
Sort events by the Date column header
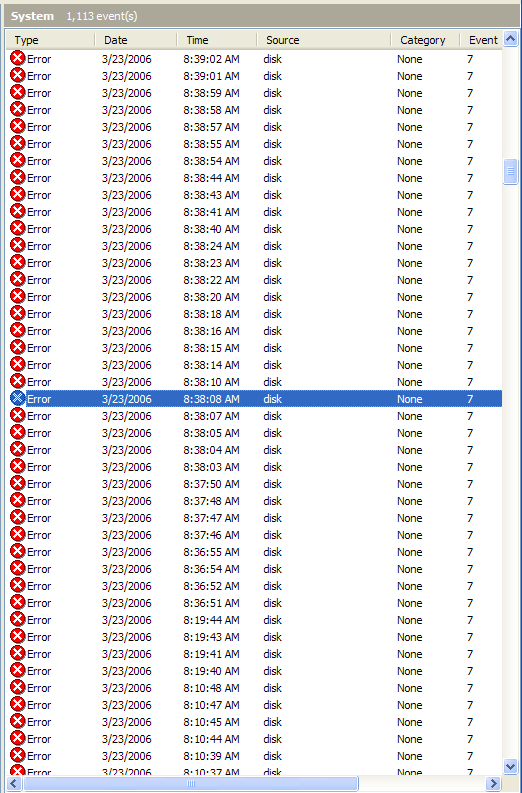click(136, 40)
